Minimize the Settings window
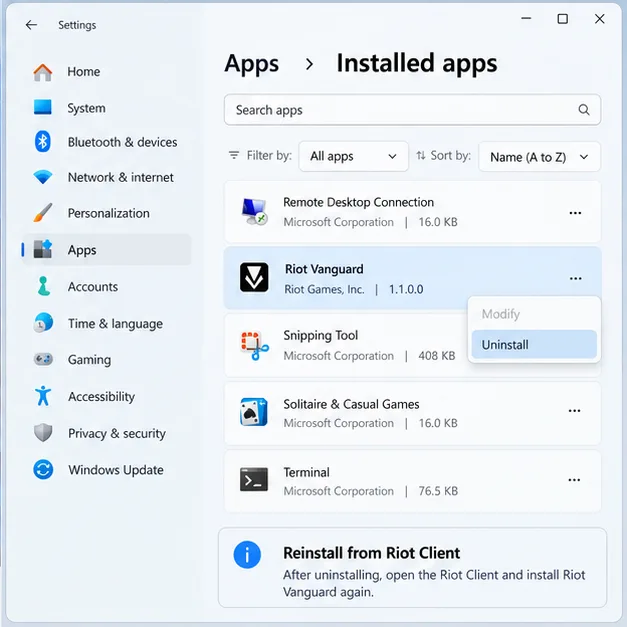627x627 pixels. [526, 18]
